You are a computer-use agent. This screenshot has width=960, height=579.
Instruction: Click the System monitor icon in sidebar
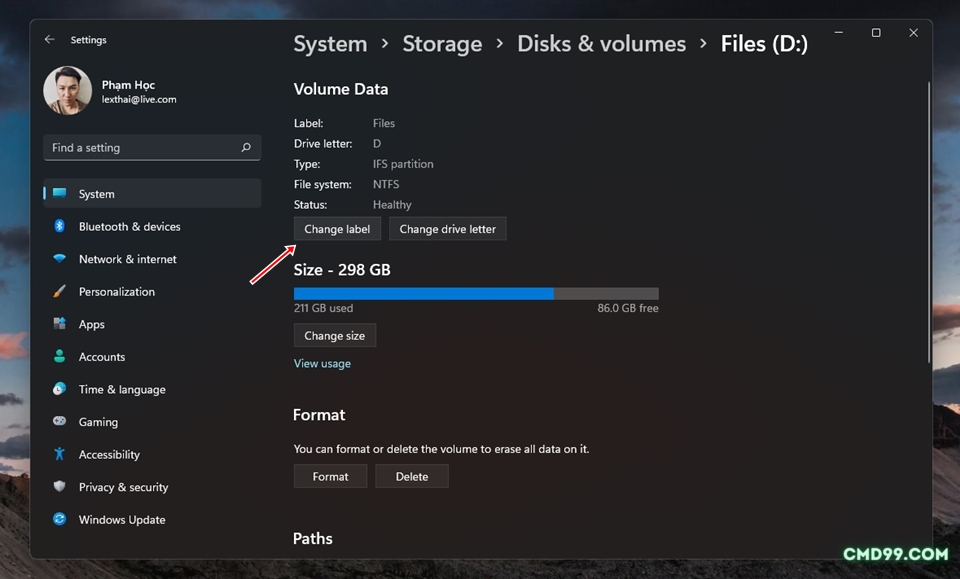(x=59, y=193)
